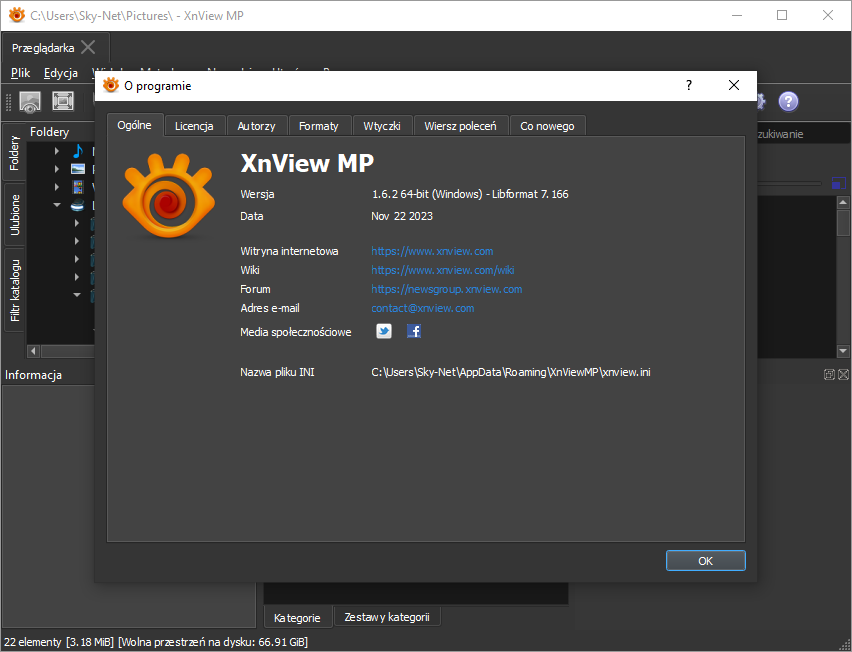Image resolution: width=852 pixels, height=652 pixels.
Task: Click the right panel scroll up arrow
Action: click(x=843, y=203)
